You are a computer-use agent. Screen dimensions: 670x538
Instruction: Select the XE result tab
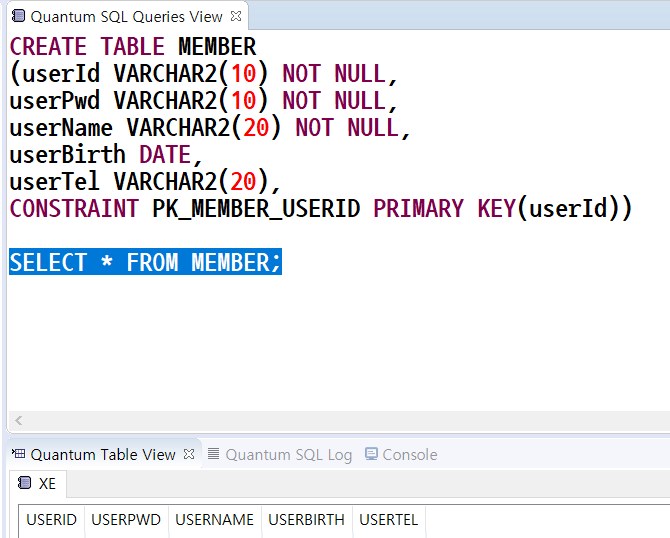(x=38, y=484)
